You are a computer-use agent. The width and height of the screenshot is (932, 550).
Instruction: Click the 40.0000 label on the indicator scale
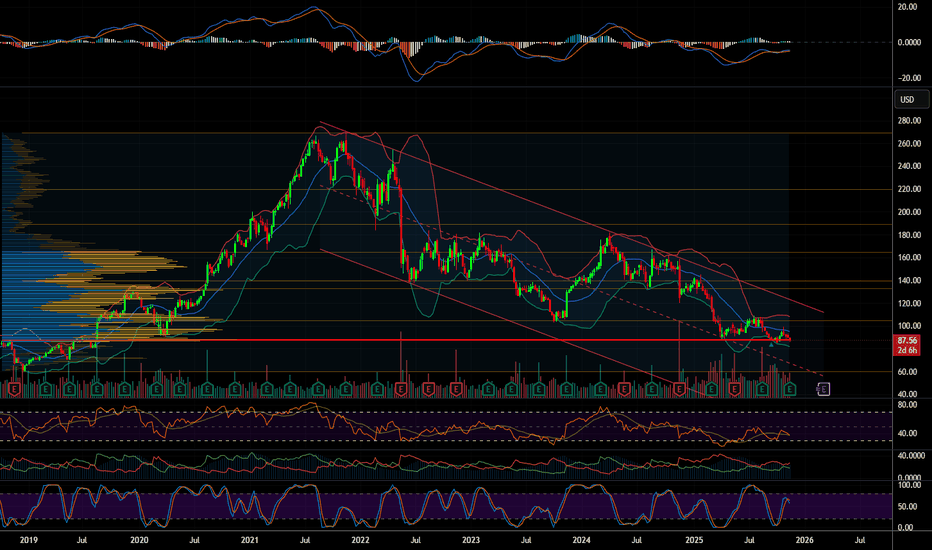910,455
